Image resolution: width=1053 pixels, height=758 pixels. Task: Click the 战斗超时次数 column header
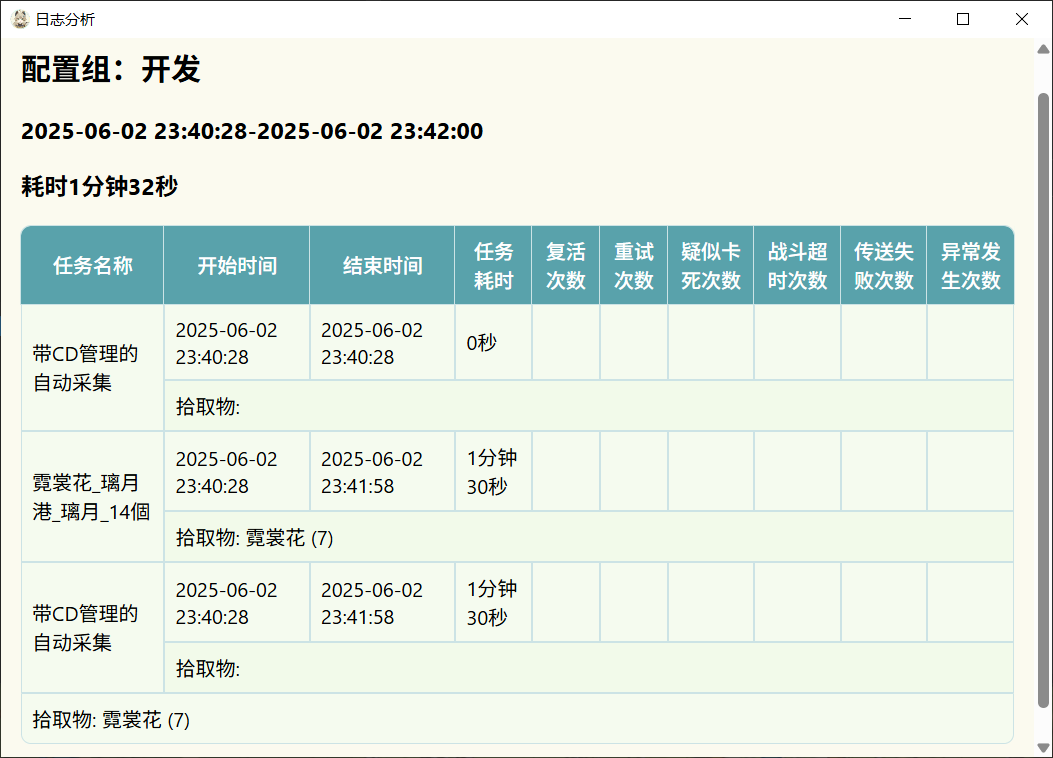tap(797, 265)
